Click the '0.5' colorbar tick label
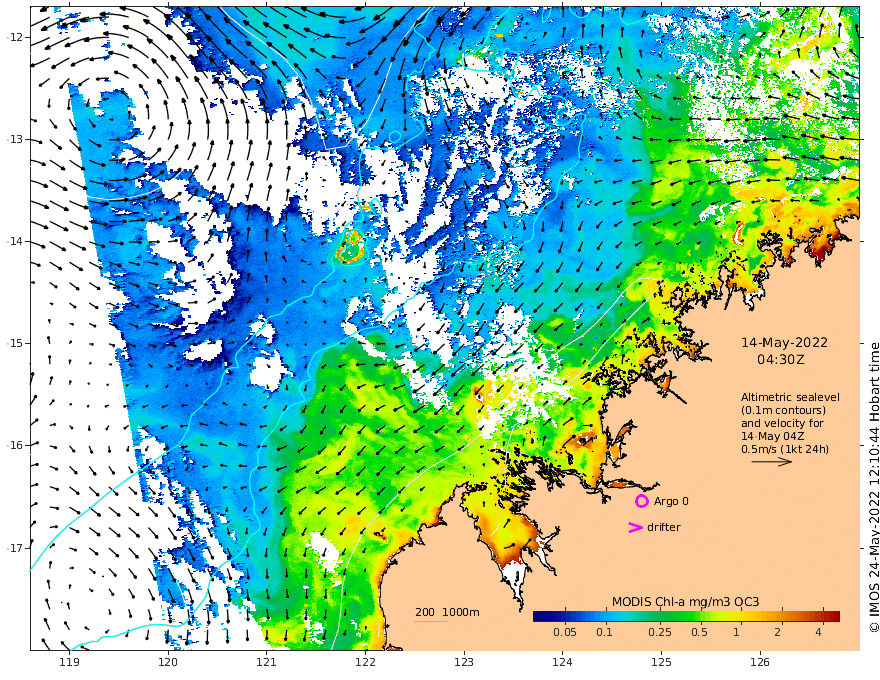This screenshot has width=880, height=680. (x=699, y=632)
